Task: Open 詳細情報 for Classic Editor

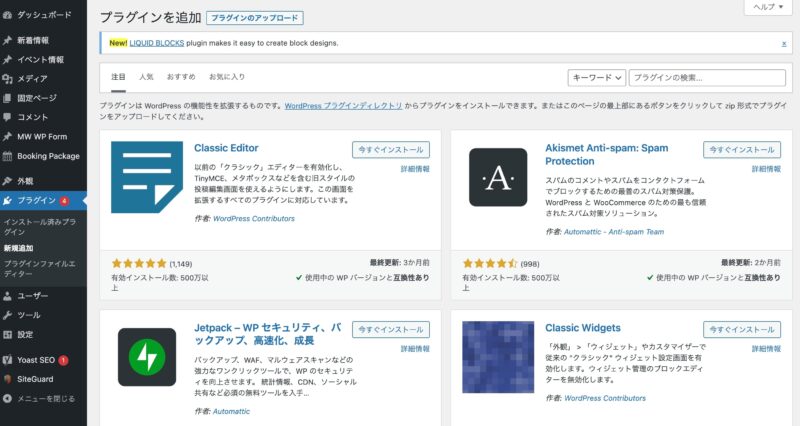Action: pos(415,169)
